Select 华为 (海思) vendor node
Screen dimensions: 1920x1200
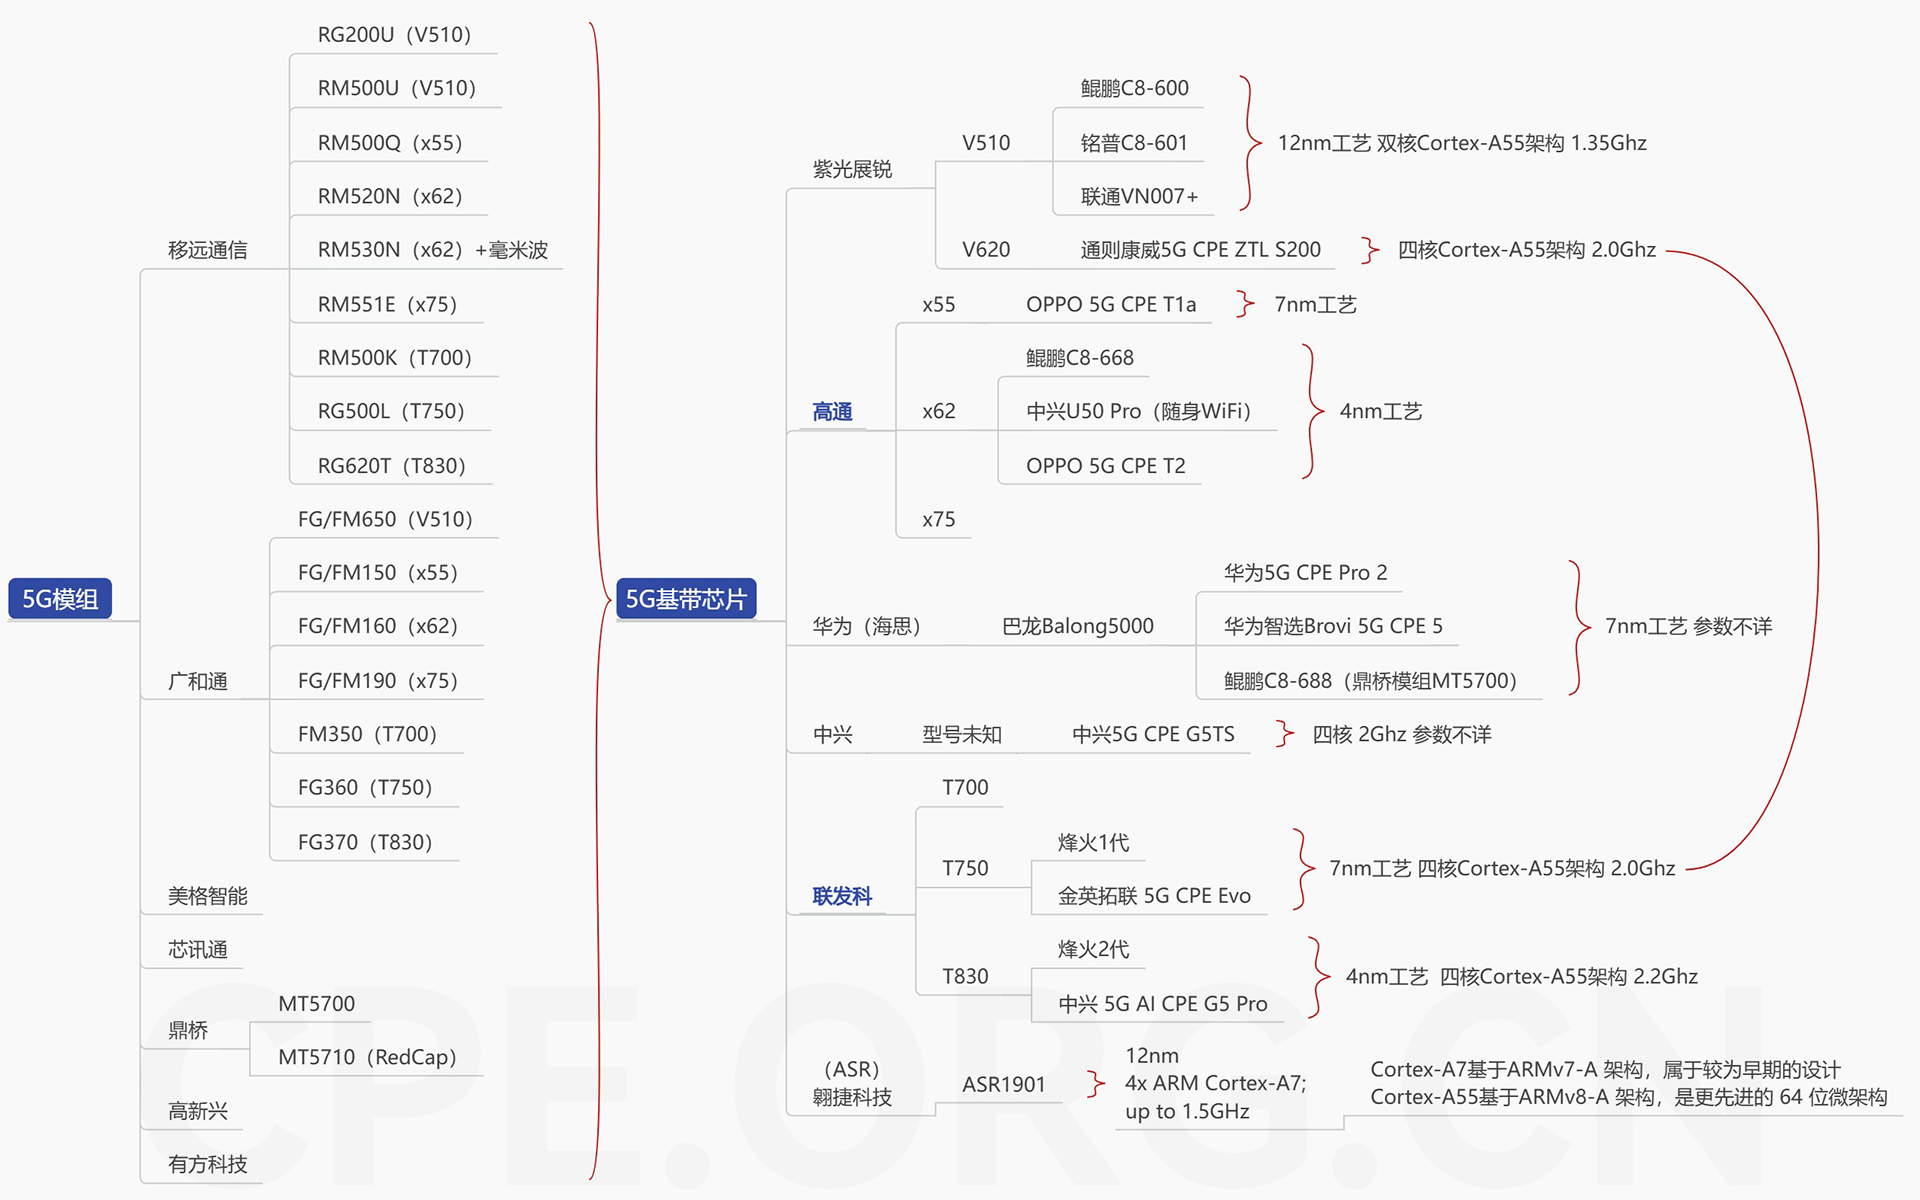tap(866, 626)
